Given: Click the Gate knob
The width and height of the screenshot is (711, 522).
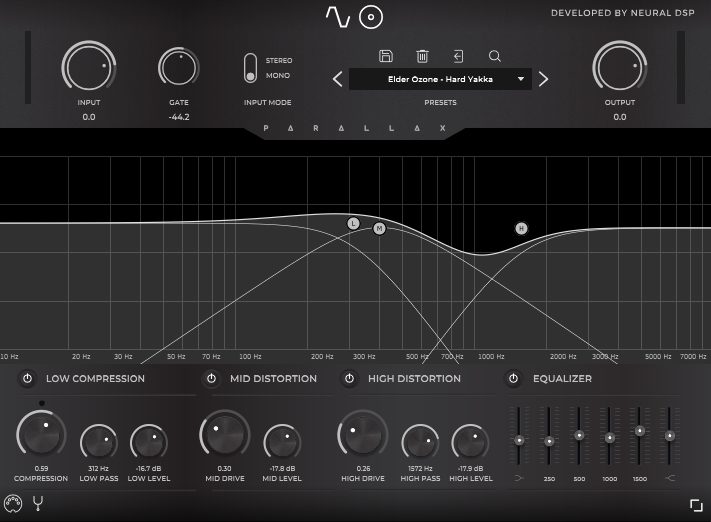Looking at the screenshot, I should (179, 67).
